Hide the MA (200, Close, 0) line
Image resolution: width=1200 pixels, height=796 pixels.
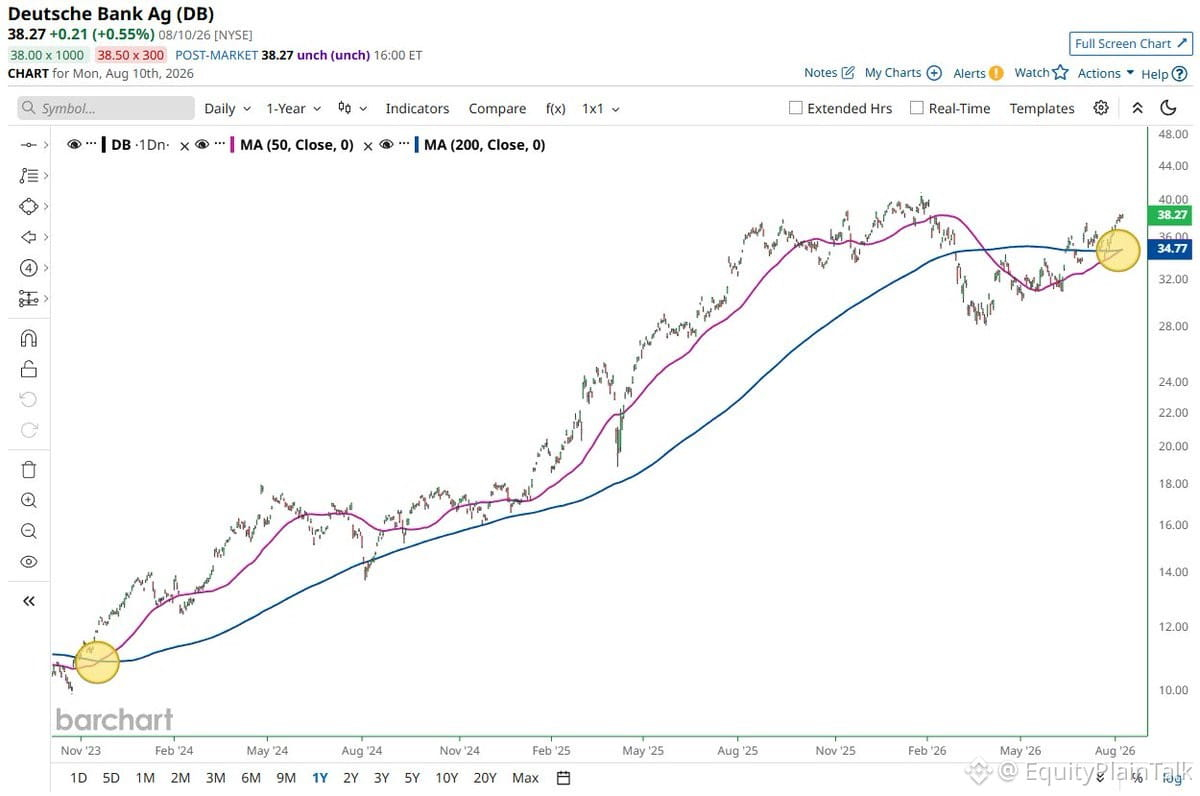(386, 145)
